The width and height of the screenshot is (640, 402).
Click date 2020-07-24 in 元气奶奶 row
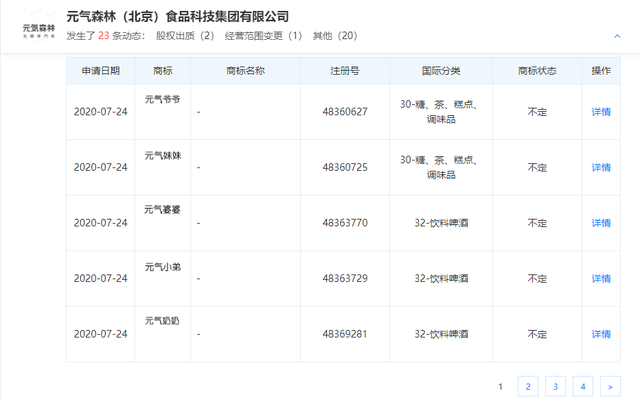coord(100,334)
